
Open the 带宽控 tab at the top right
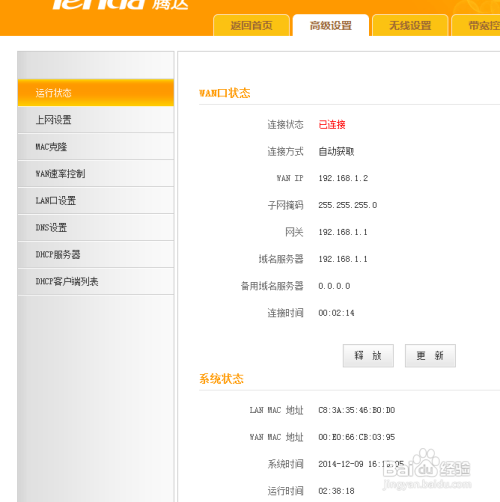476,25
